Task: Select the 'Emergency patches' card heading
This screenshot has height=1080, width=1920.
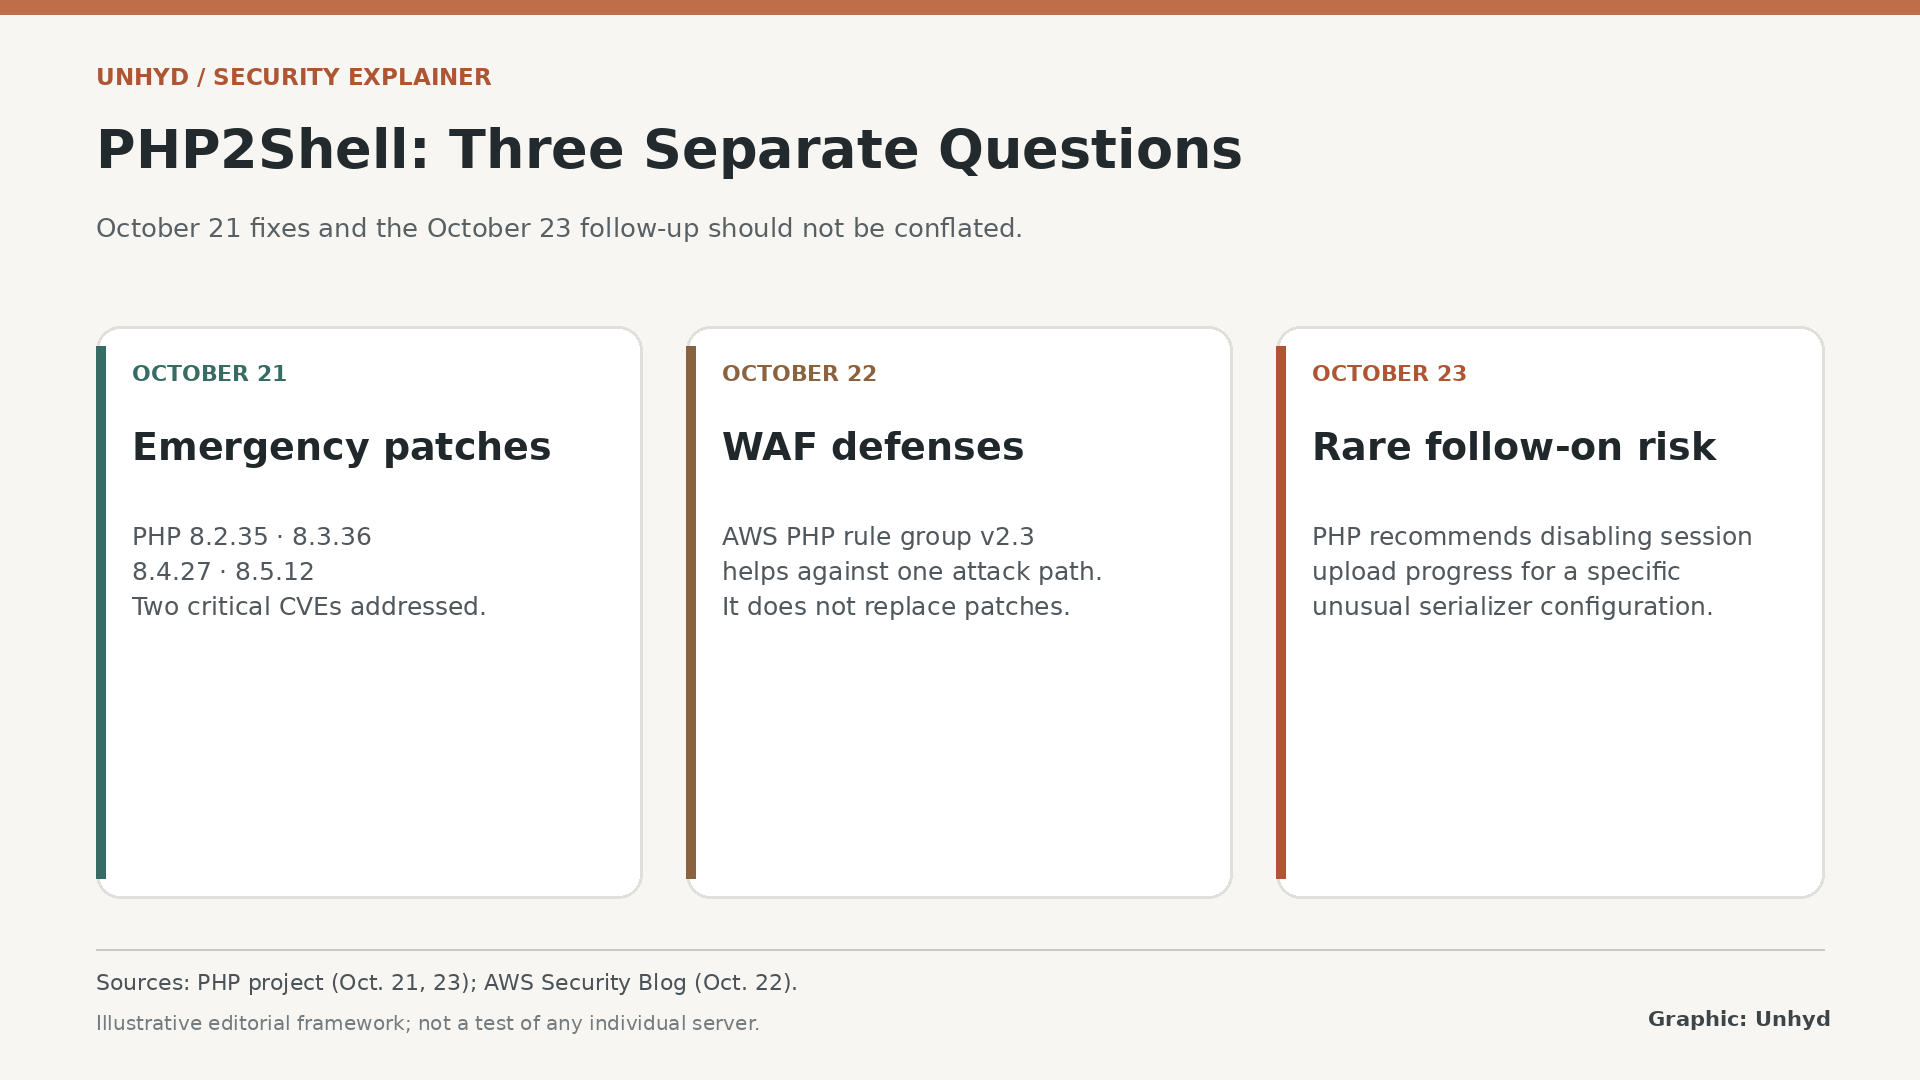Action: pos(341,447)
